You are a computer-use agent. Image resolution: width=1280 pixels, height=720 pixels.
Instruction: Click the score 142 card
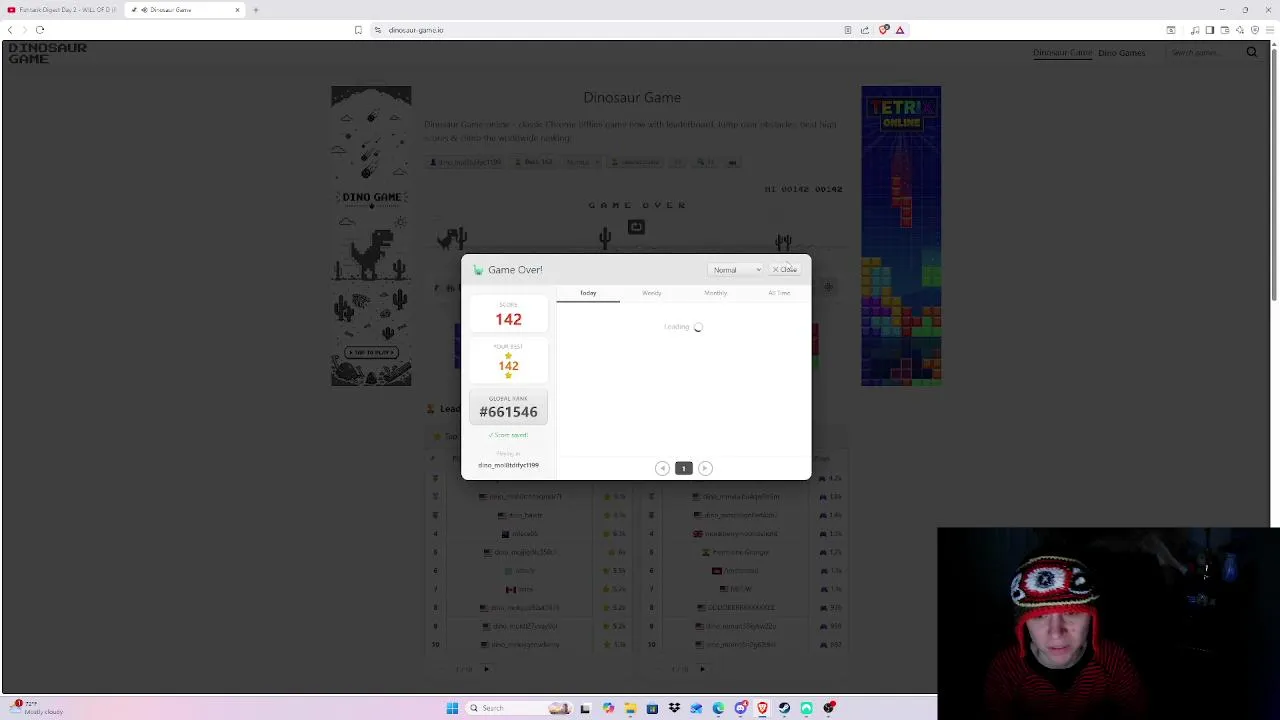[508, 315]
